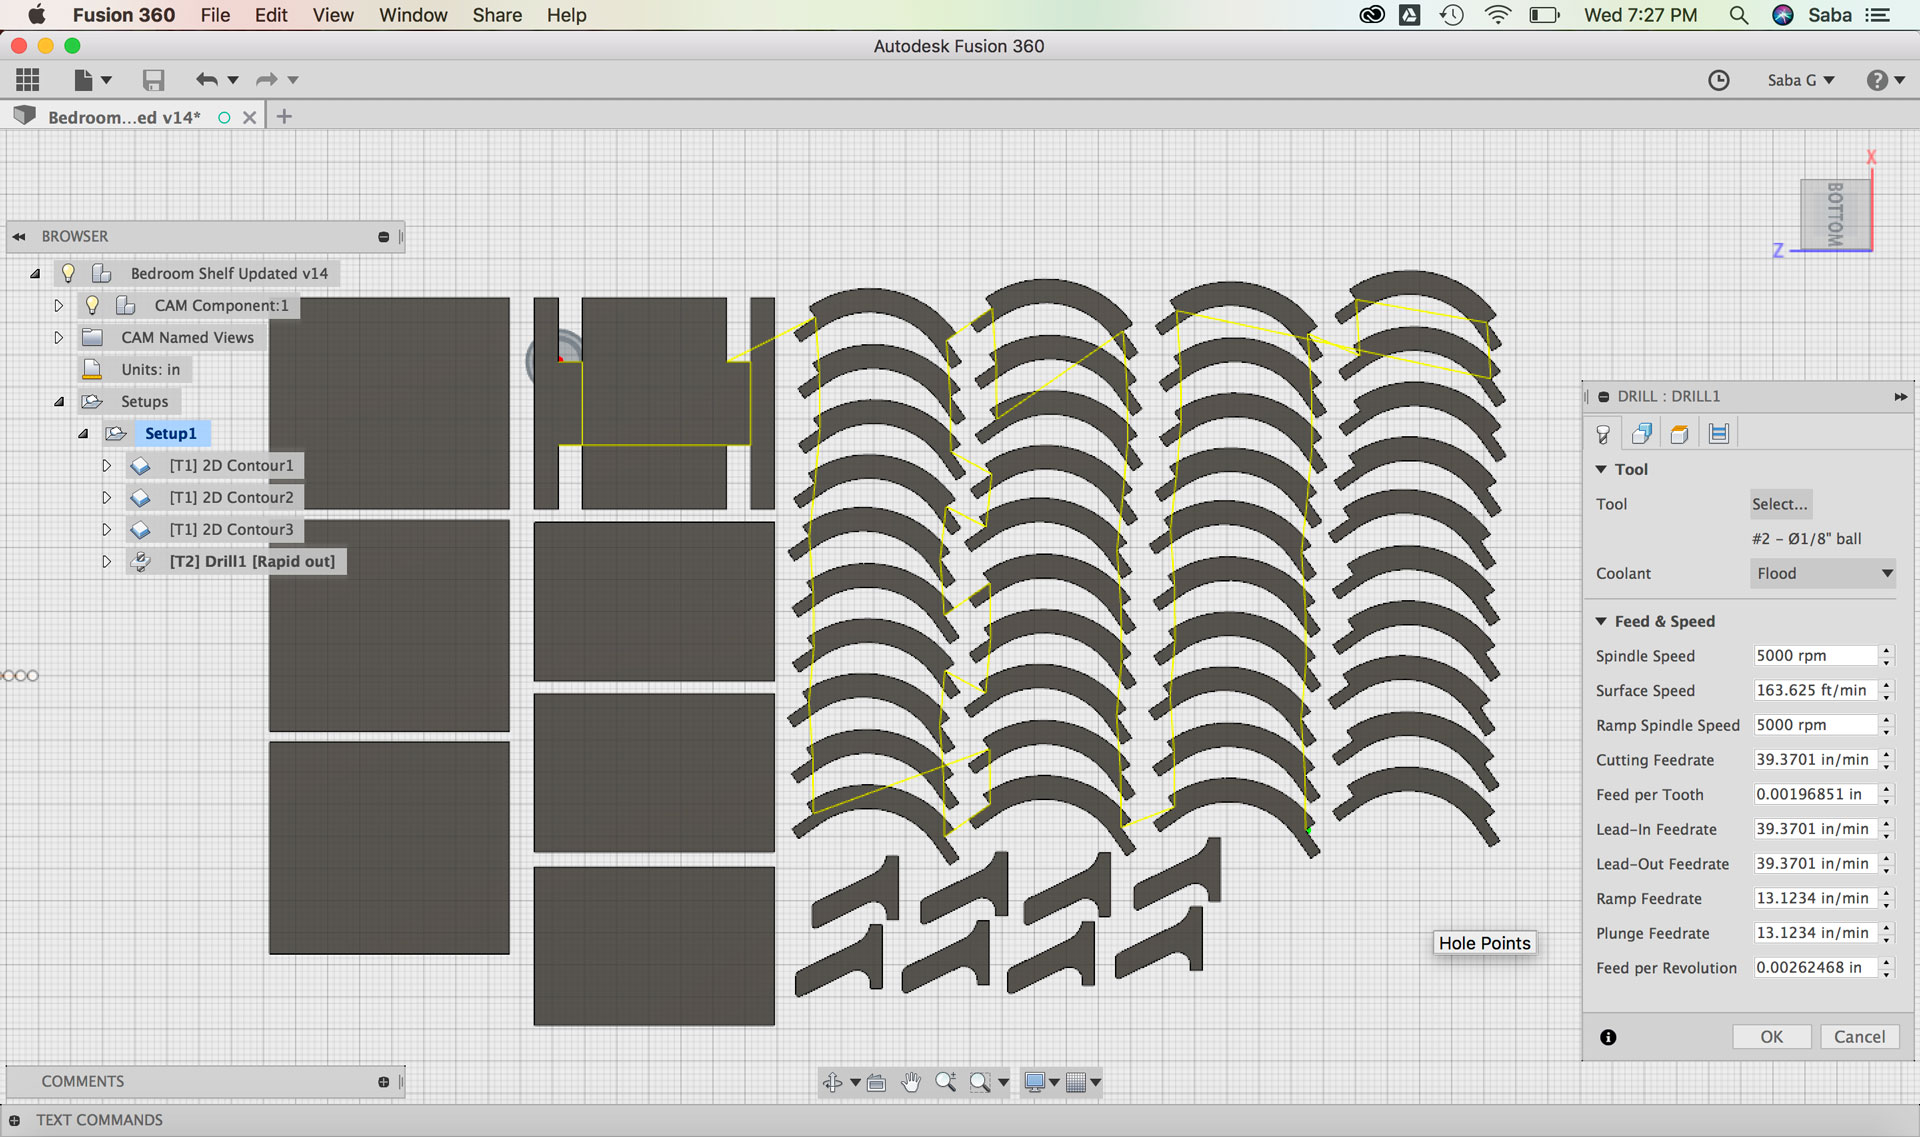Viewport: 1920px width, 1137px height.
Task: Click the Look At view icon
Action: [877, 1082]
